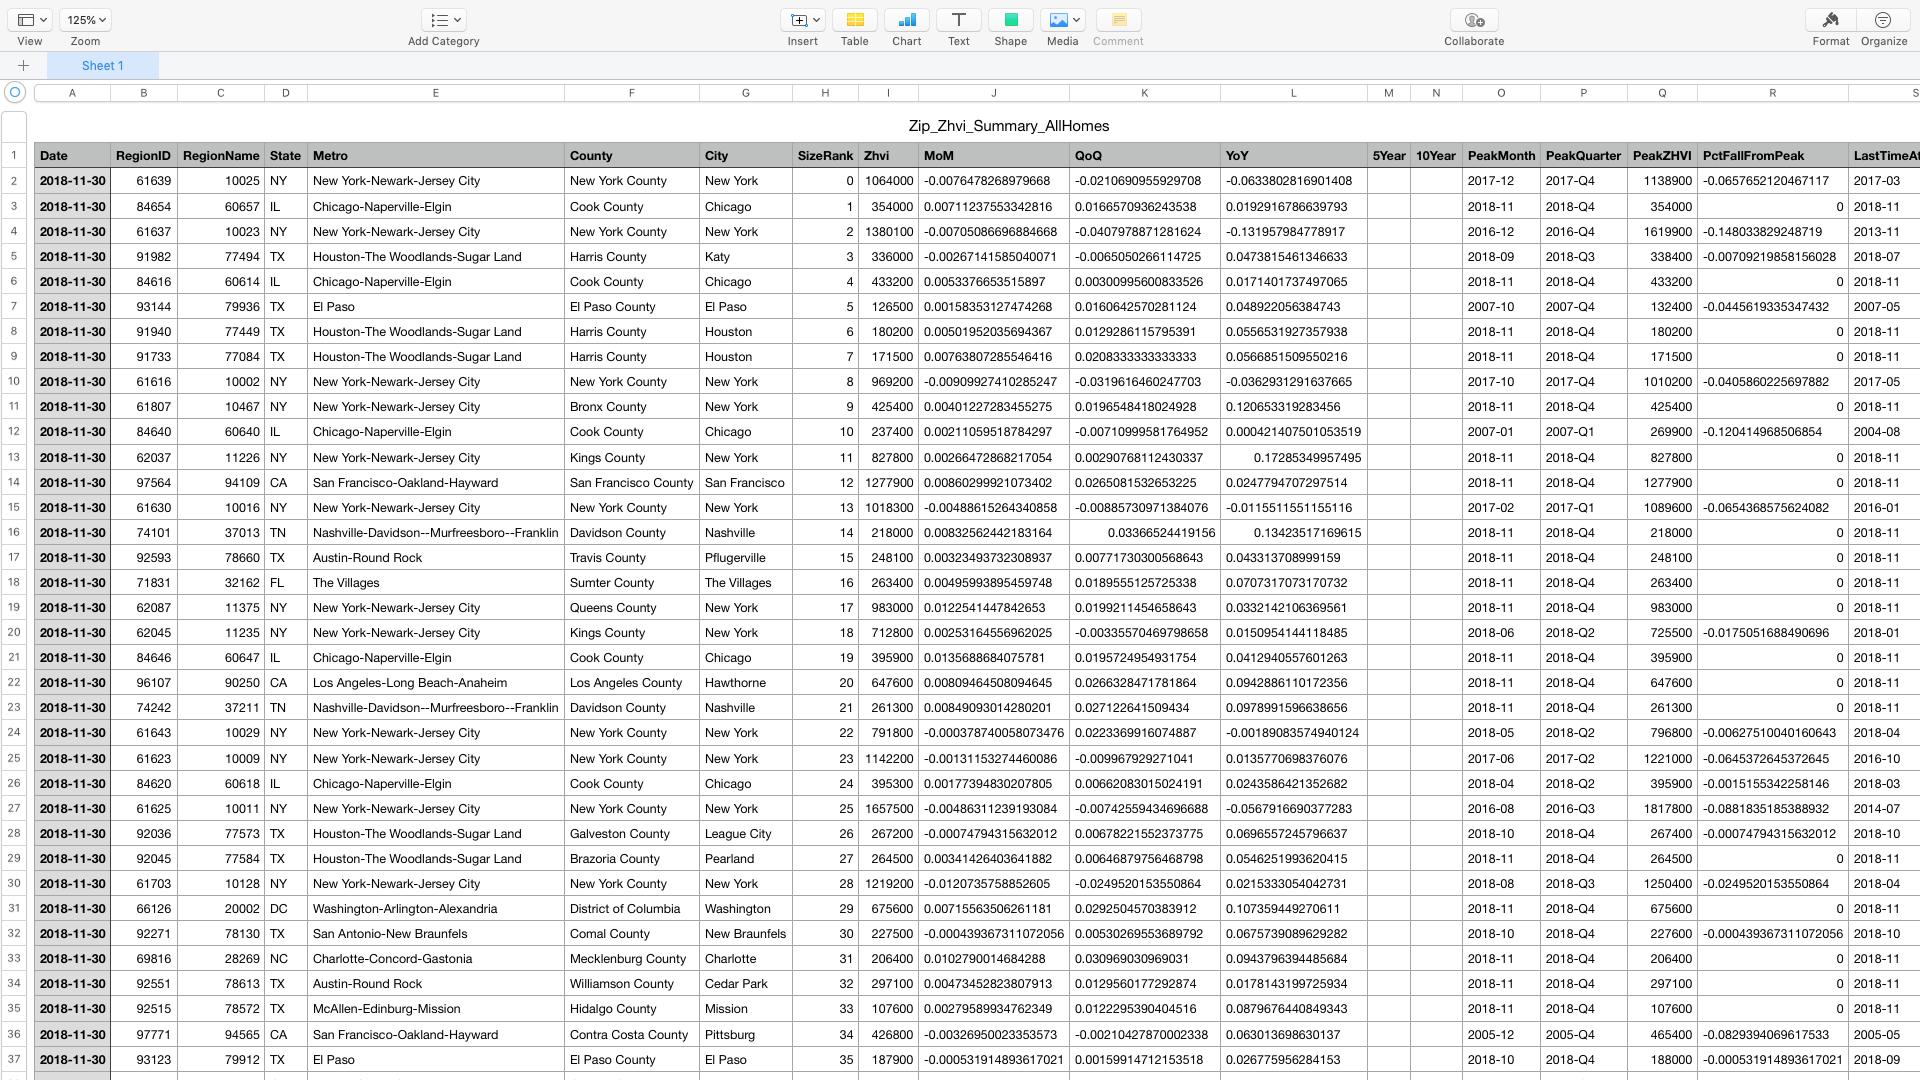Open the Collaborate panel

click(x=1473, y=20)
